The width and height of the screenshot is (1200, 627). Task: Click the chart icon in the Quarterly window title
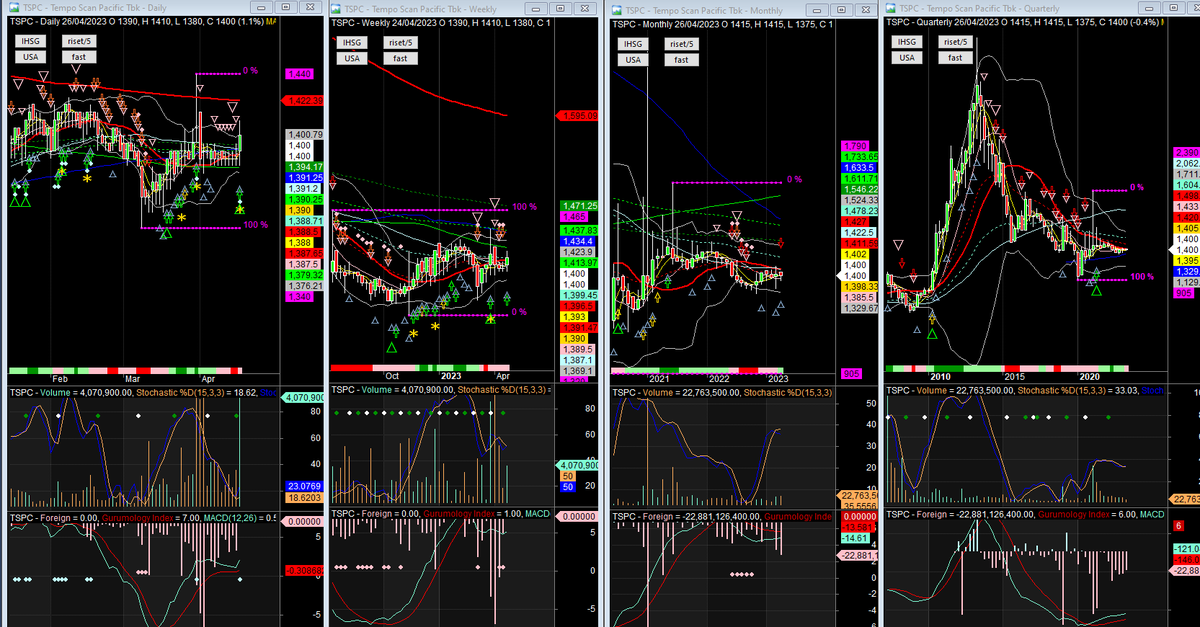pyautogui.click(x=892, y=7)
